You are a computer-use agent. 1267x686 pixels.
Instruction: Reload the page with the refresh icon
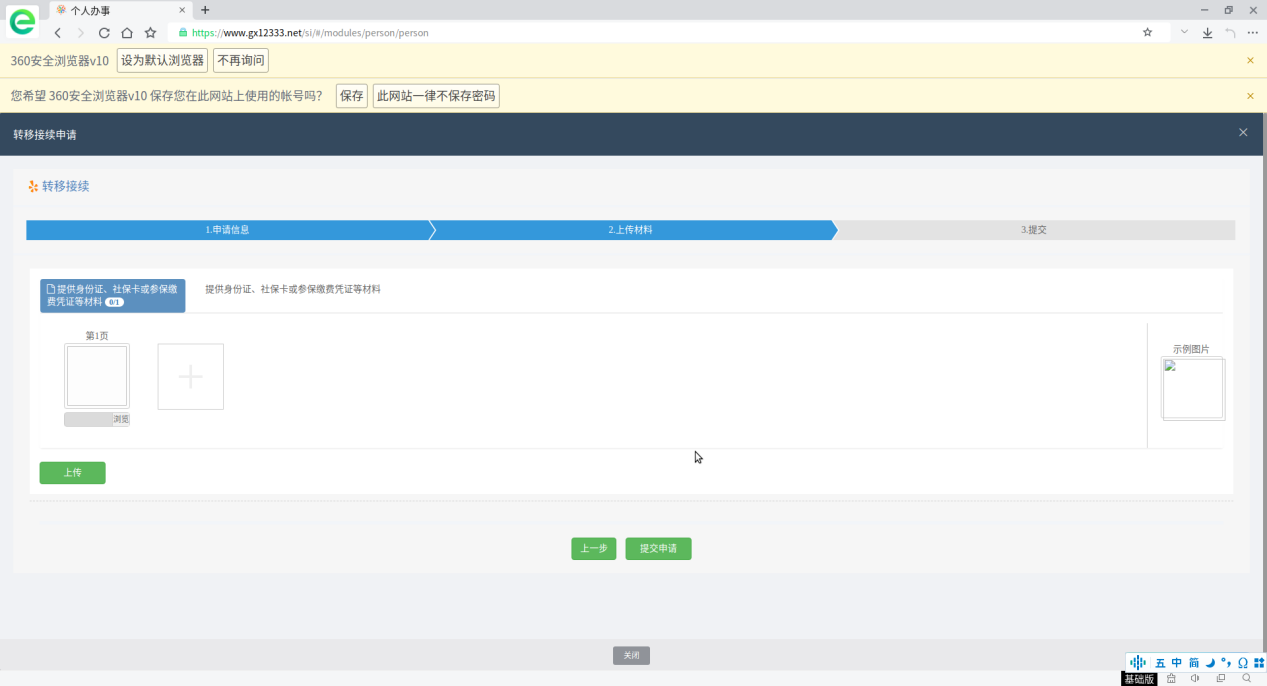[x=103, y=33]
